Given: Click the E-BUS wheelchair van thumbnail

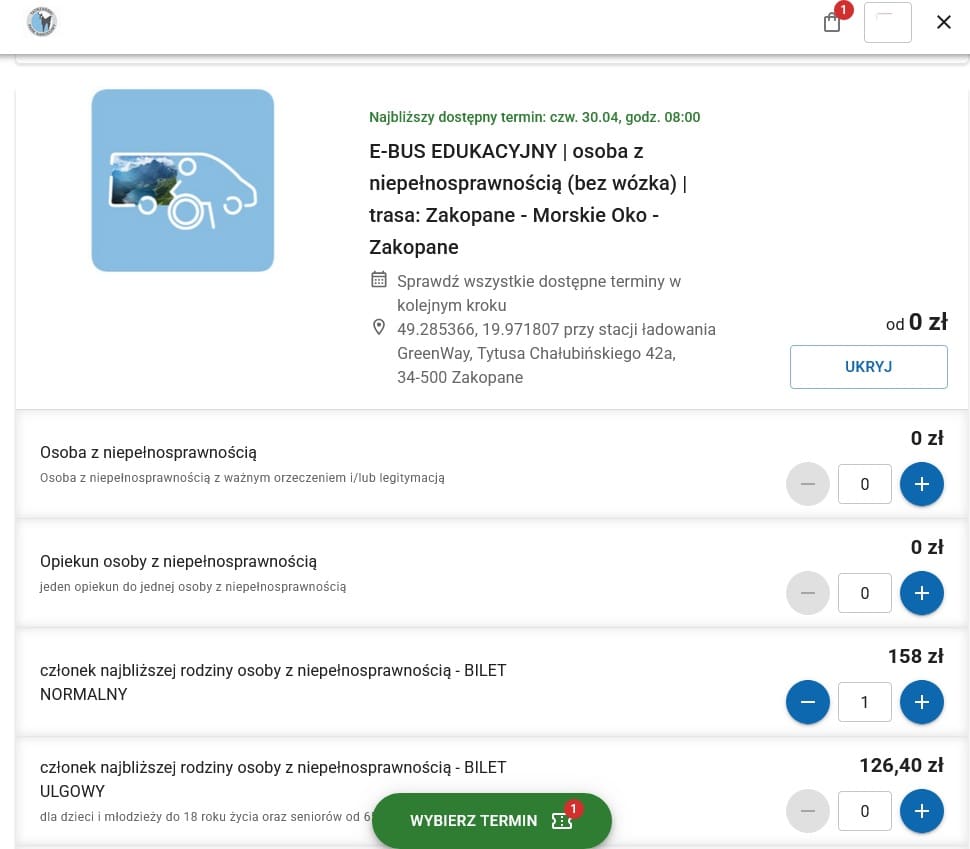Looking at the screenshot, I should coord(183,180).
